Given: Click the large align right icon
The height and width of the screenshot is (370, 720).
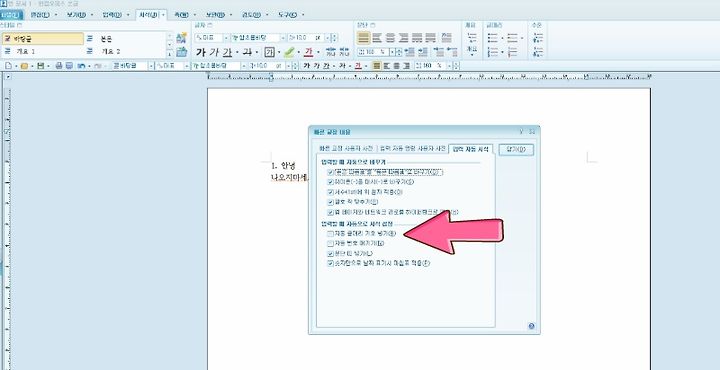Looking at the screenshot, I should [x=404, y=38].
